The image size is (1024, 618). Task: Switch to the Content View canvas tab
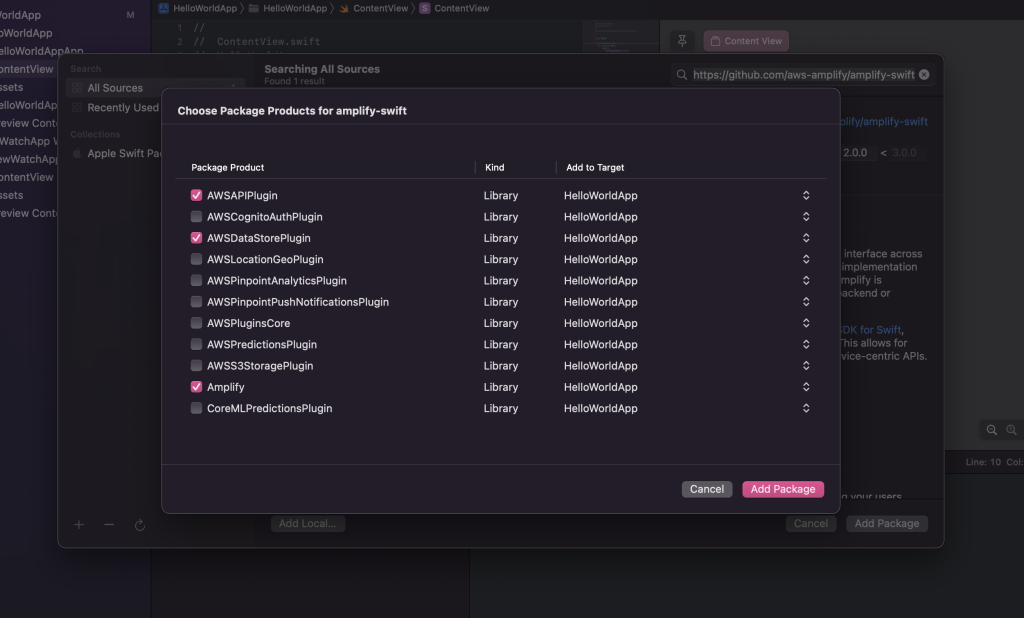(745, 40)
